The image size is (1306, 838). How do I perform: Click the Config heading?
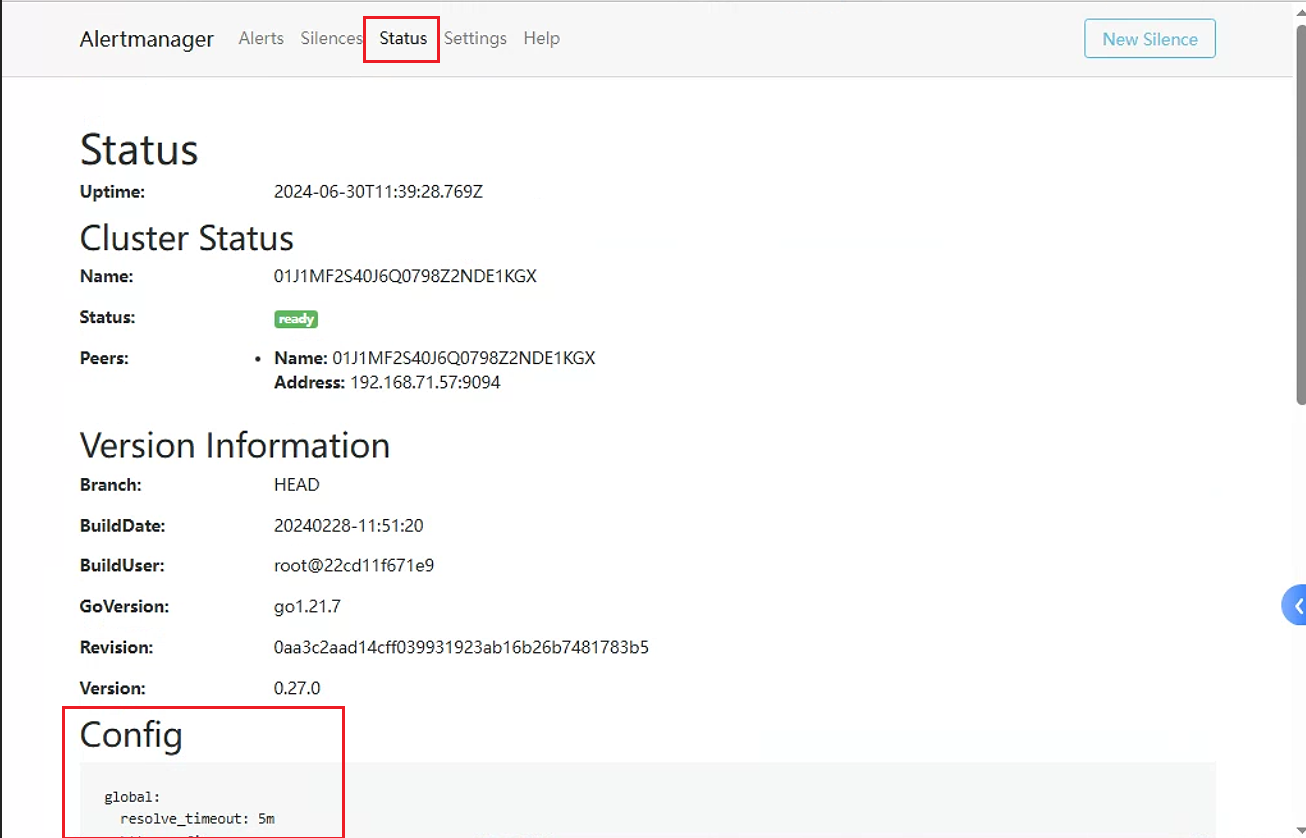[x=131, y=735]
